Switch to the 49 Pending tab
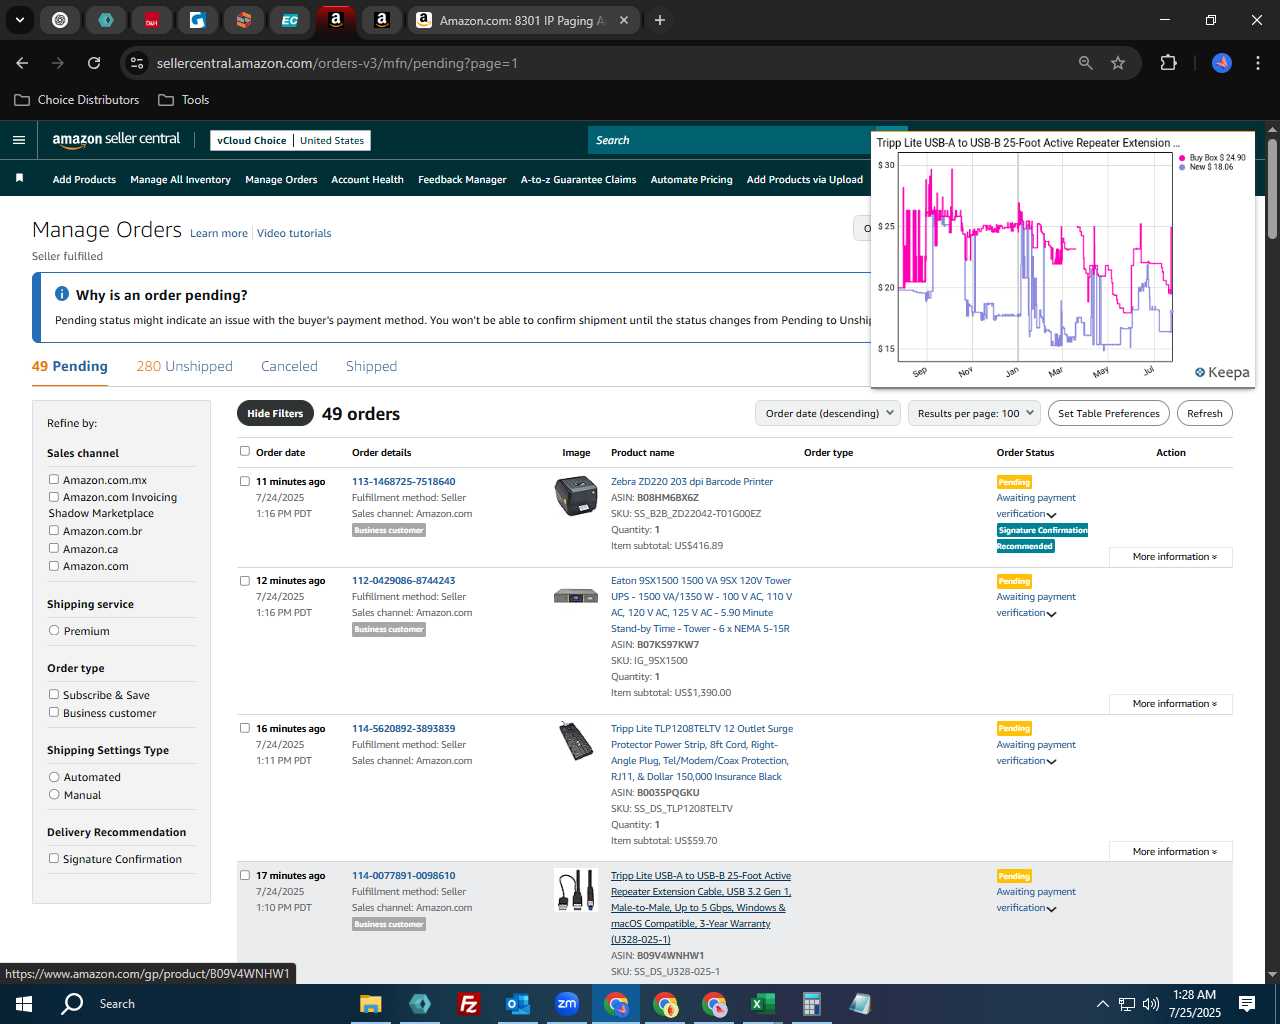Screen dimensions: 1280x1024 click(70, 366)
